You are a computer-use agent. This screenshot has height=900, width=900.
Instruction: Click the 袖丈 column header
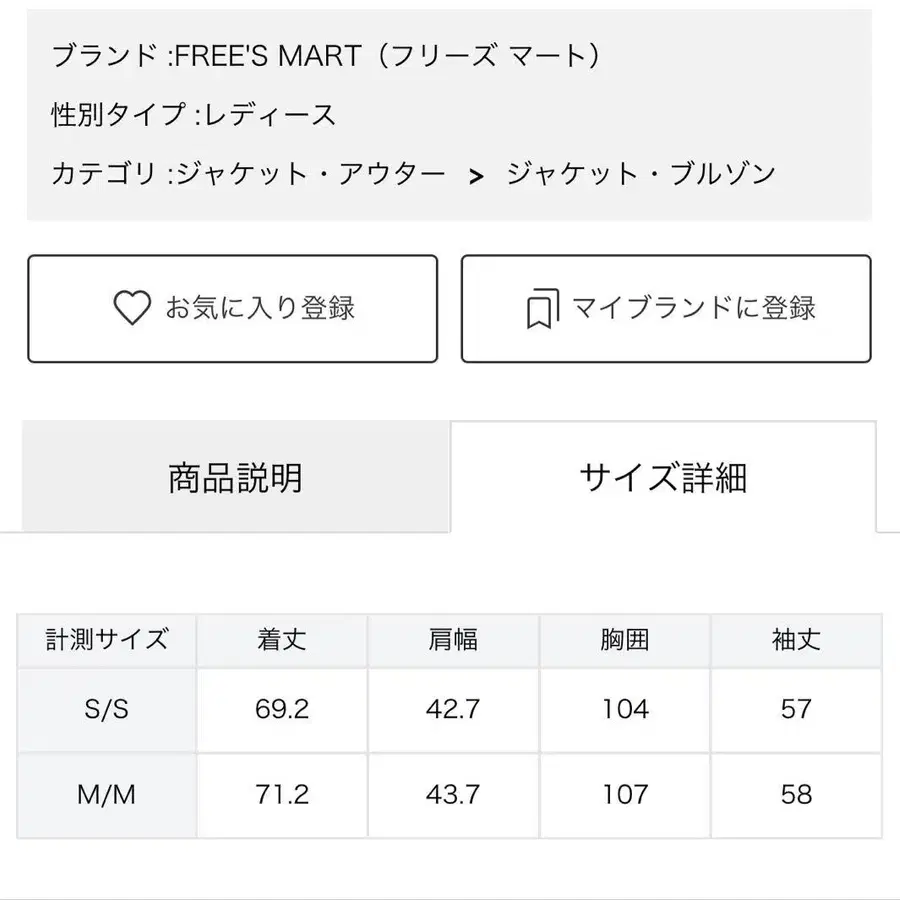[x=795, y=639]
